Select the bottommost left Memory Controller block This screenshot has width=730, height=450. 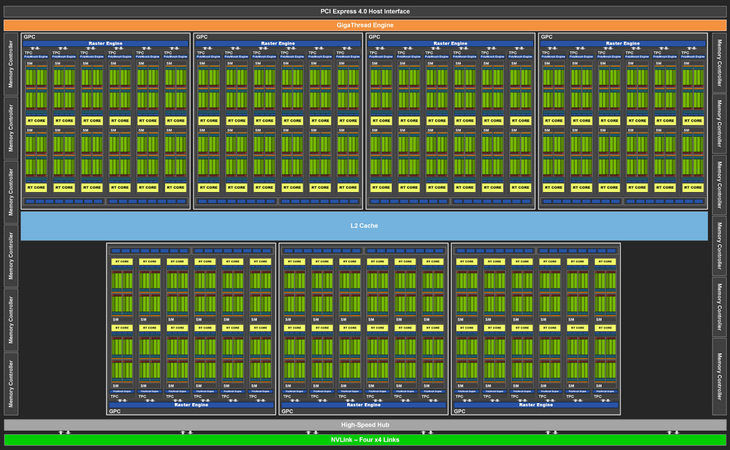(x=11, y=383)
